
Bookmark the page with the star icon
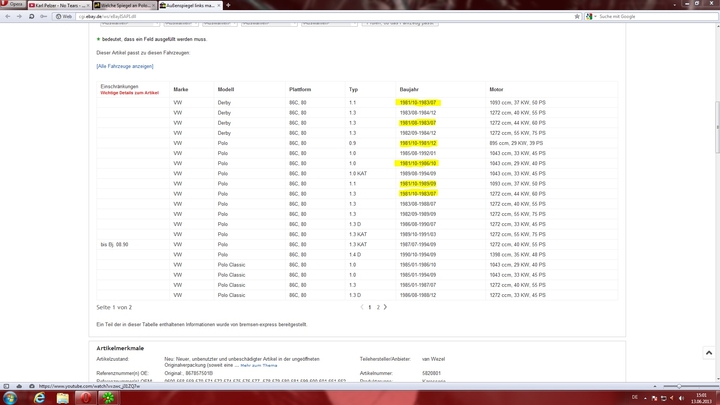[x=577, y=16]
